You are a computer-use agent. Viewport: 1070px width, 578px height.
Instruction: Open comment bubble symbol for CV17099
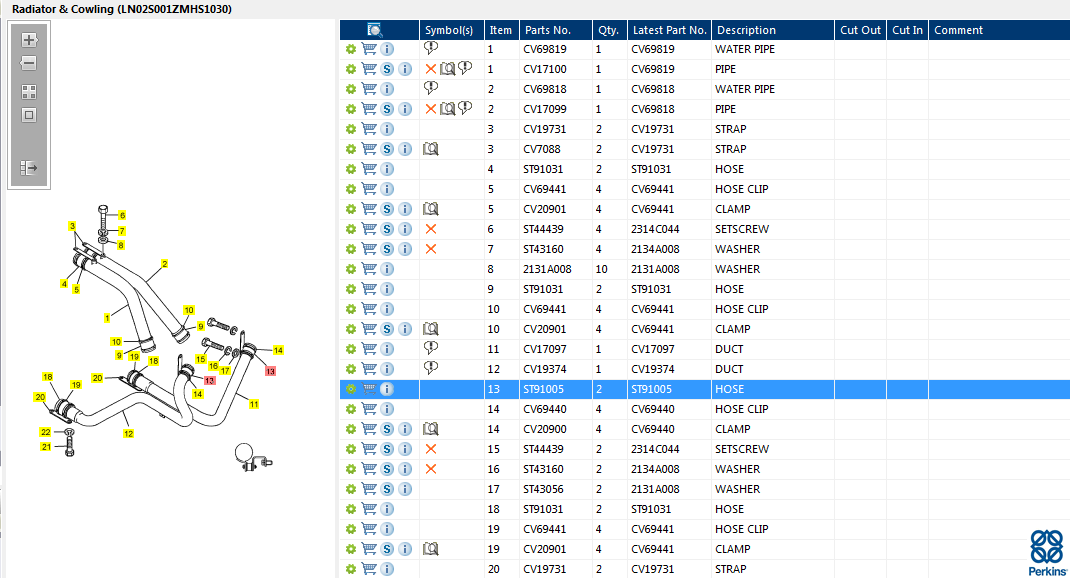465,108
